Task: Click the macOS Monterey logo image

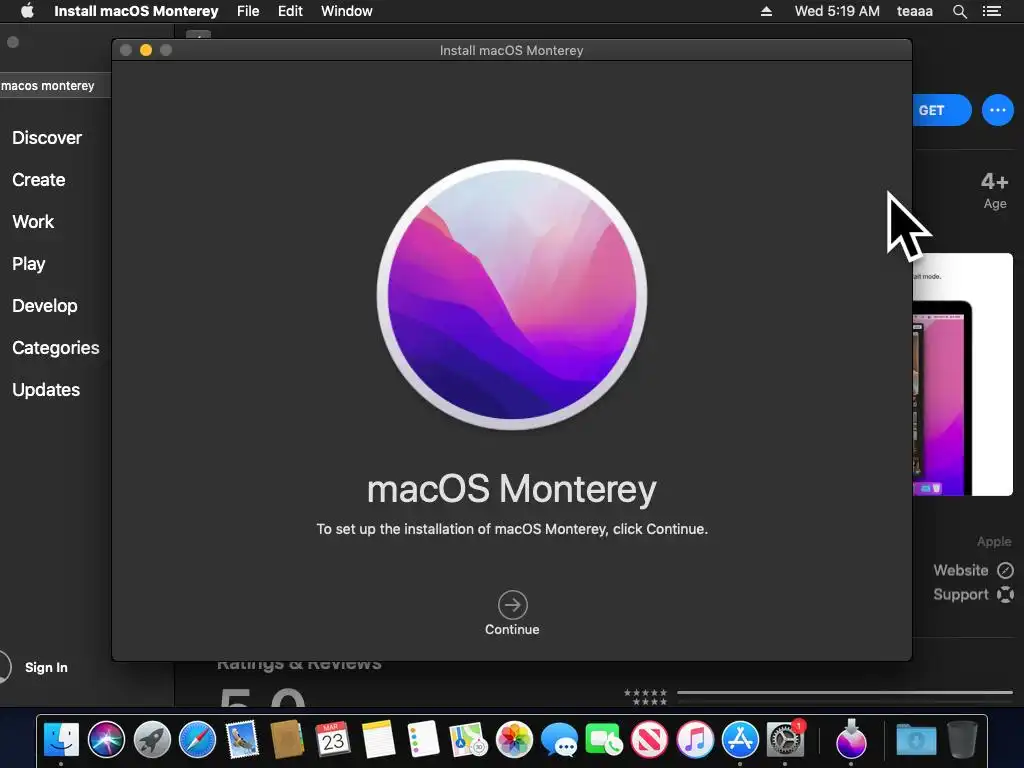Action: coord(512,295)
